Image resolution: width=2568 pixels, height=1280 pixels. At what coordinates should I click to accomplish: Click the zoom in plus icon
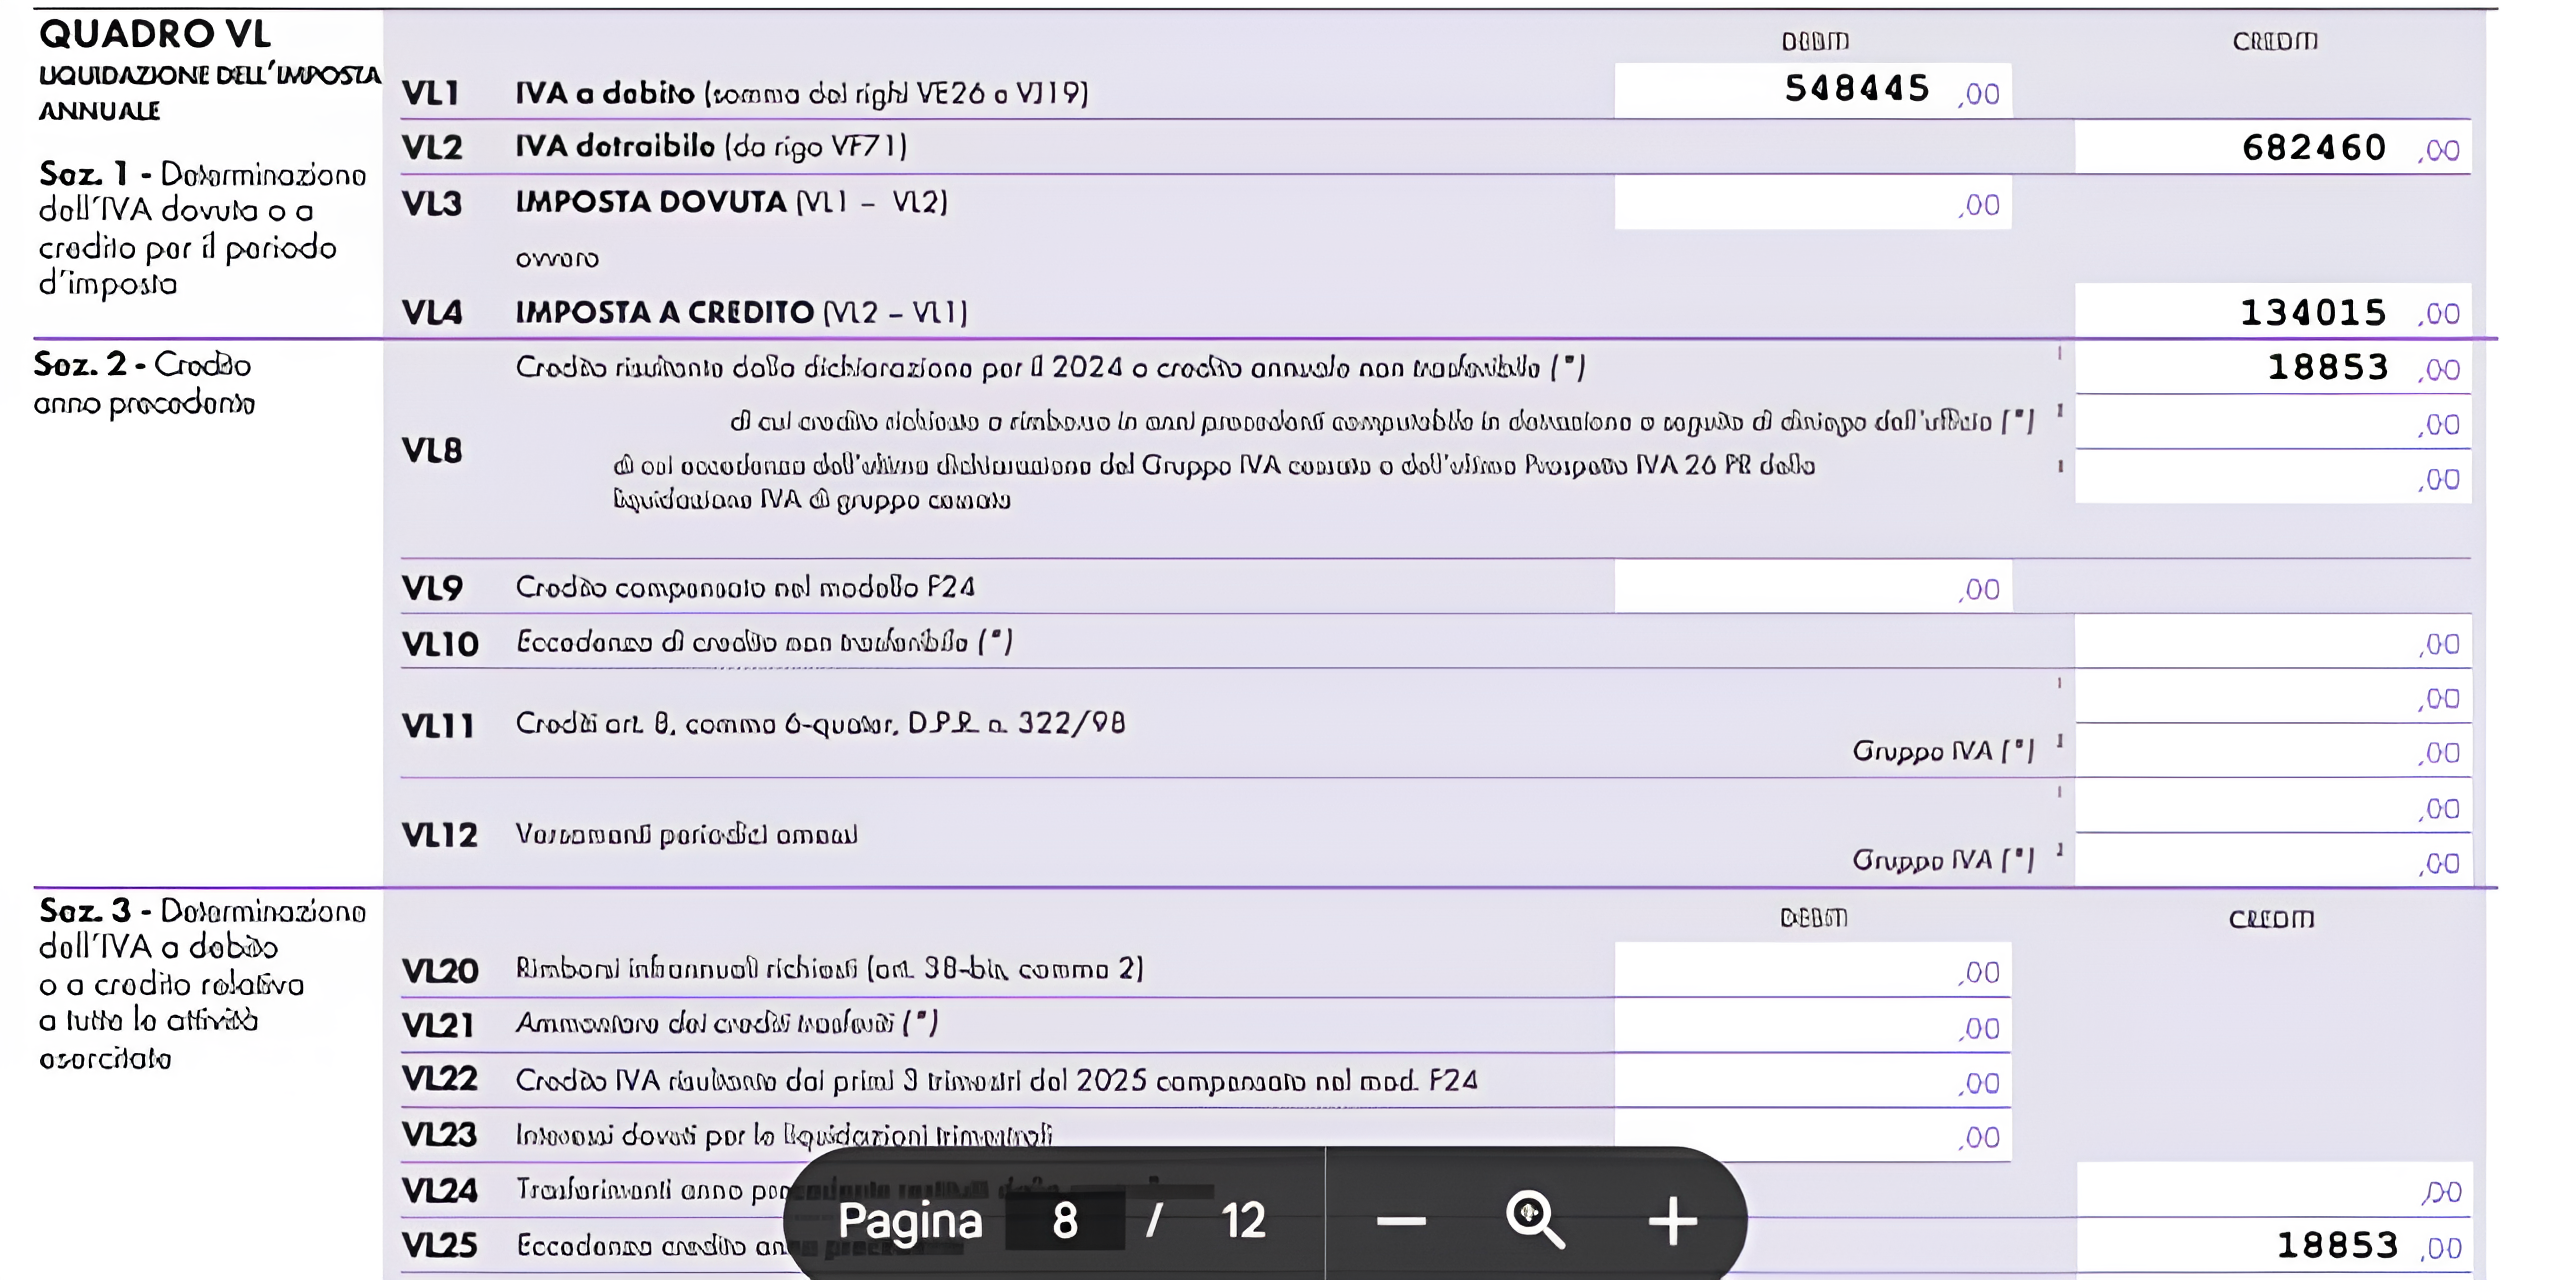click(1672, 1221)
